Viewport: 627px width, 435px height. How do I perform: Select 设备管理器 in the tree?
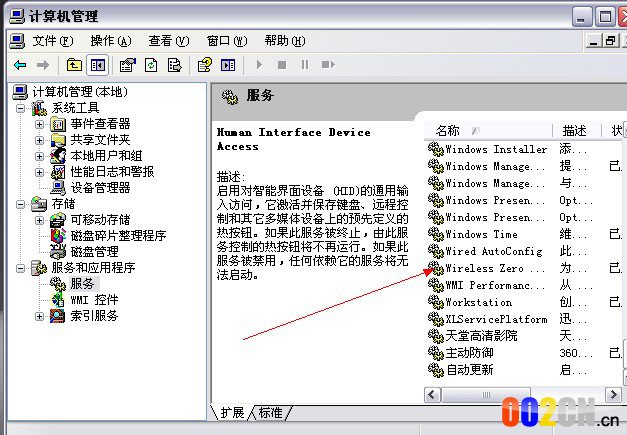click(100, 188)
